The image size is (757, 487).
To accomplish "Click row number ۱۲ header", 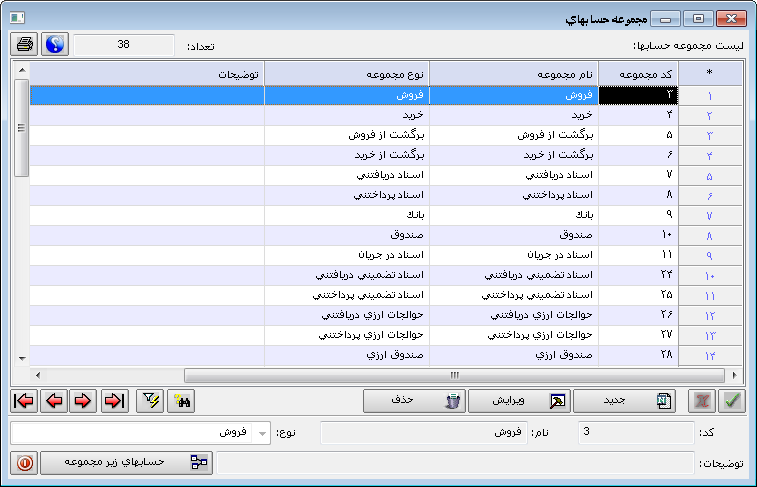I will (x=710, y=316).
